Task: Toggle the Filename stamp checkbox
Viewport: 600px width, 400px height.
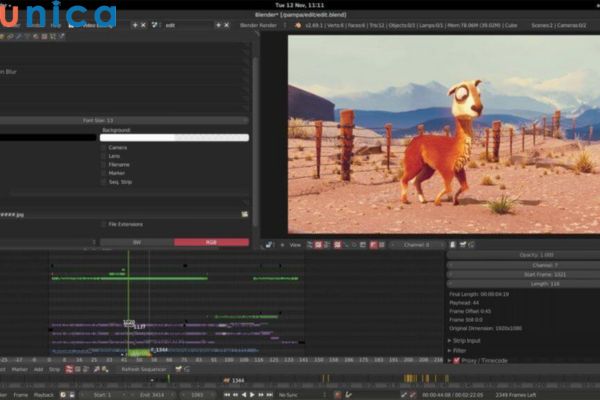Action: (x=103, y=165)
